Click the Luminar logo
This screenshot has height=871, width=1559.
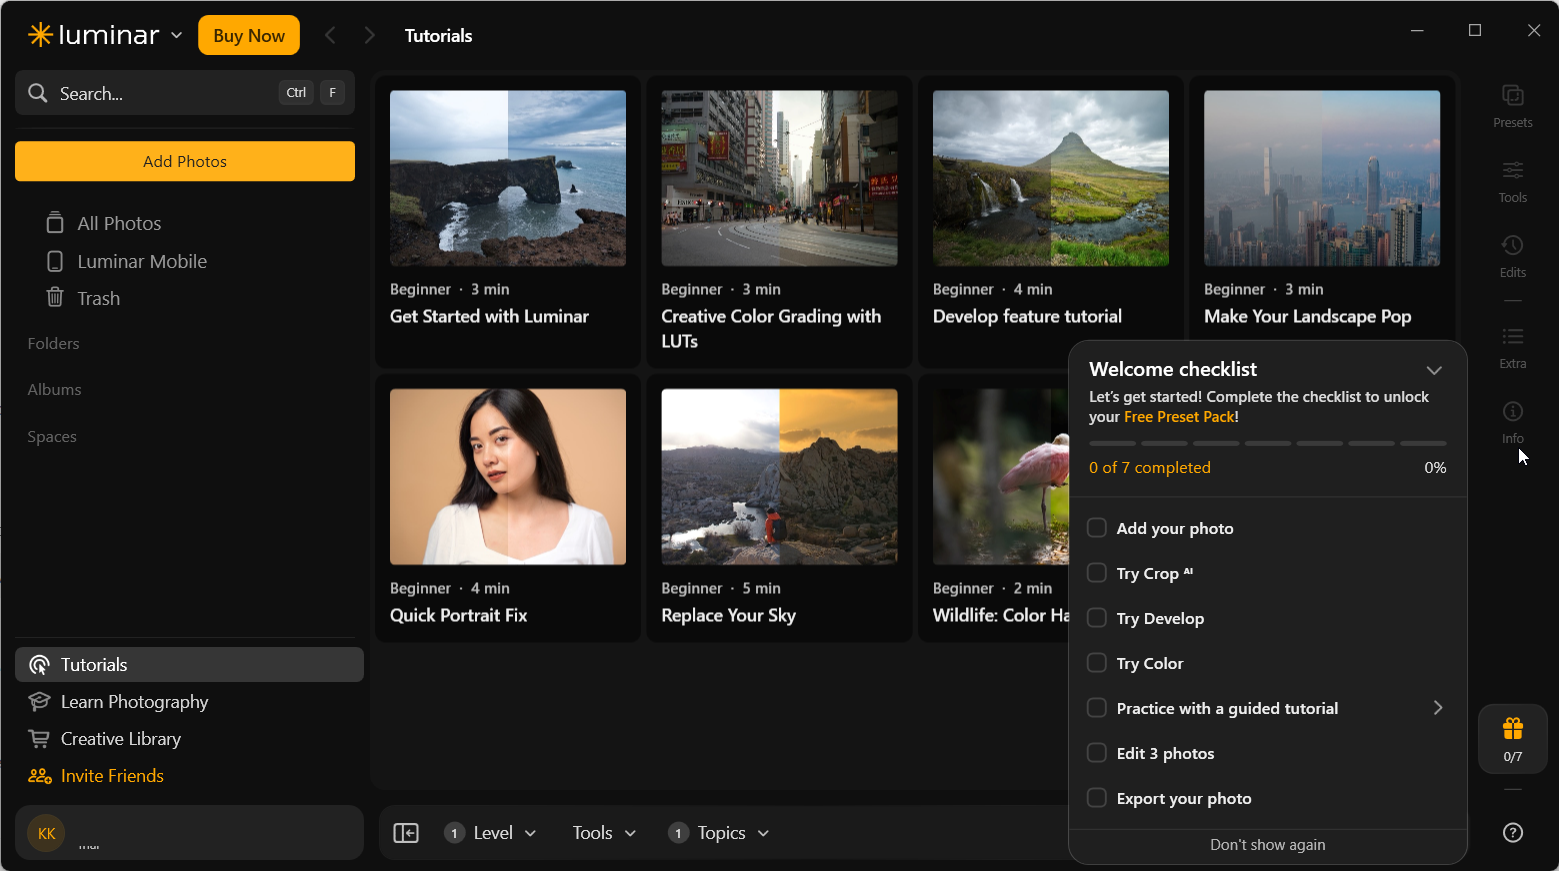coord(93,35)
